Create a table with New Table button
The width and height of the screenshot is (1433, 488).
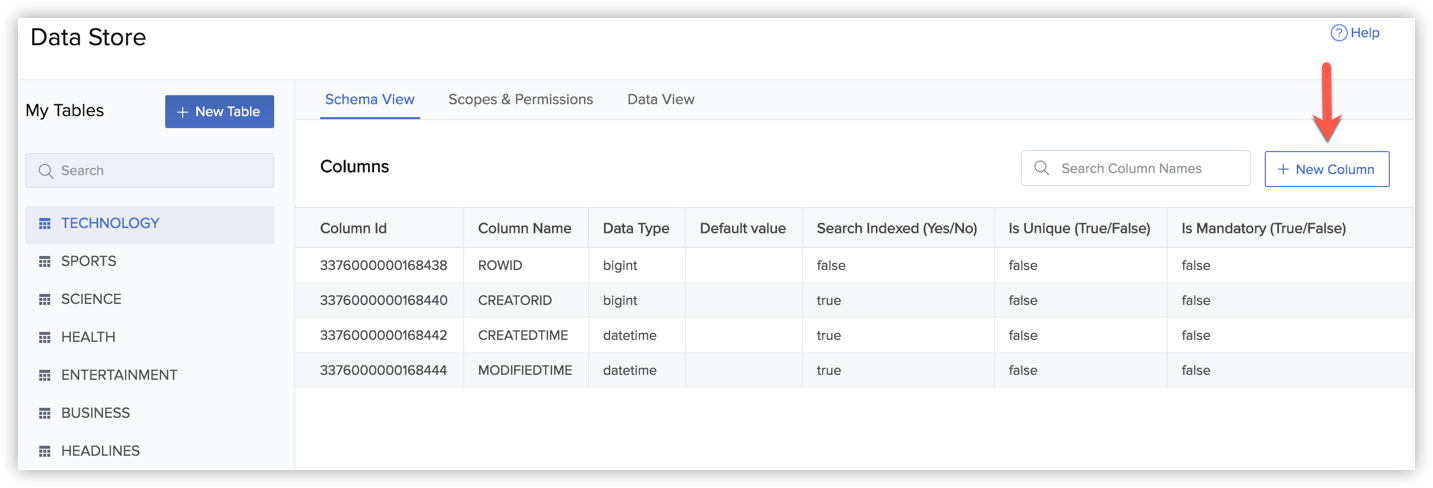coord(219,112)
